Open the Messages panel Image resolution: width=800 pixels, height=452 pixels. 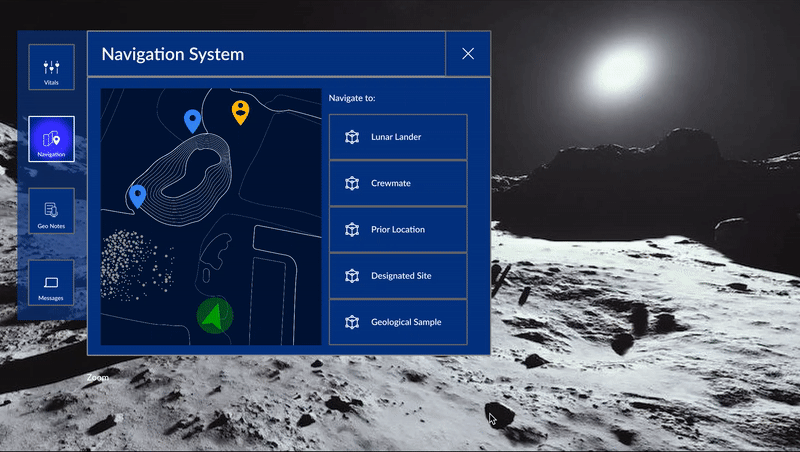tap(51, 283)
